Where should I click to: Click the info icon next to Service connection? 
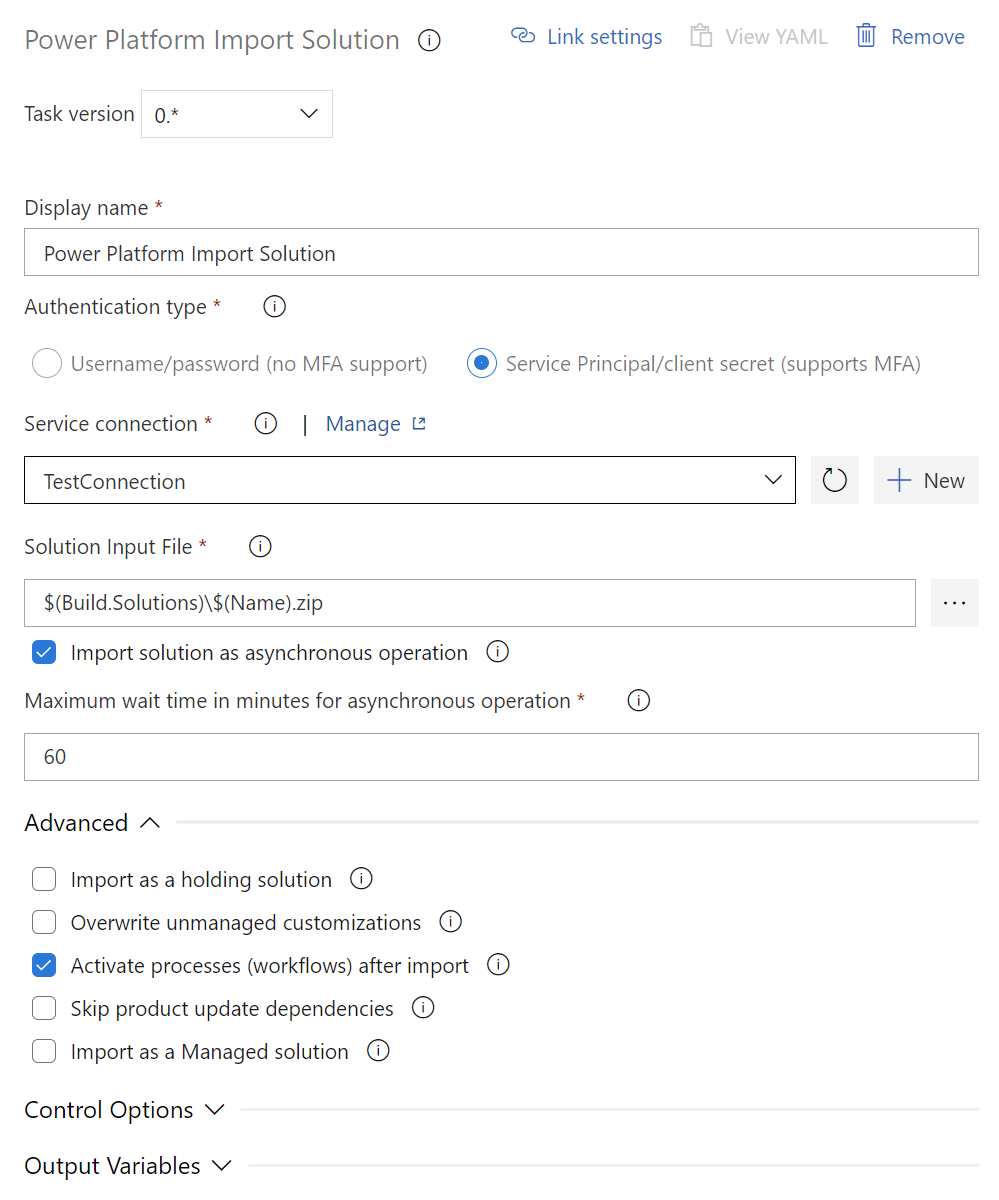pos(265,424)
